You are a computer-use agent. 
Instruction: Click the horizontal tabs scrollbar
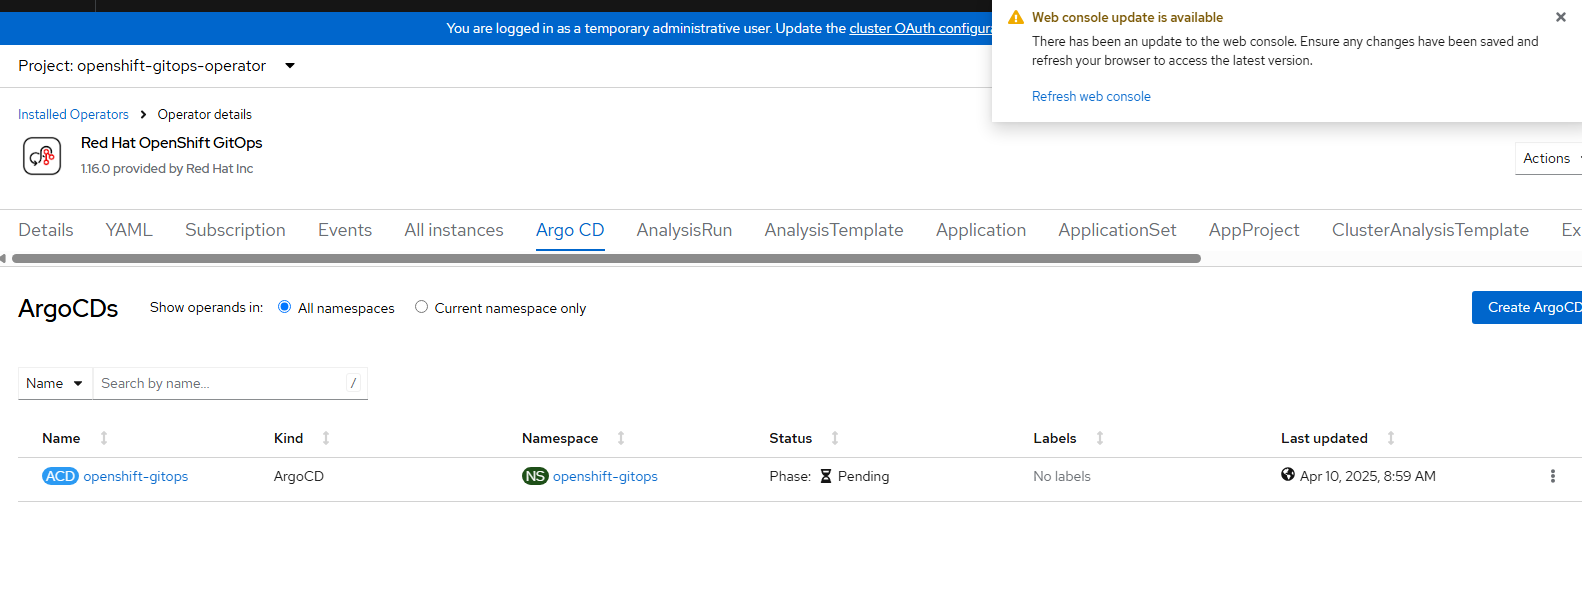606,258
